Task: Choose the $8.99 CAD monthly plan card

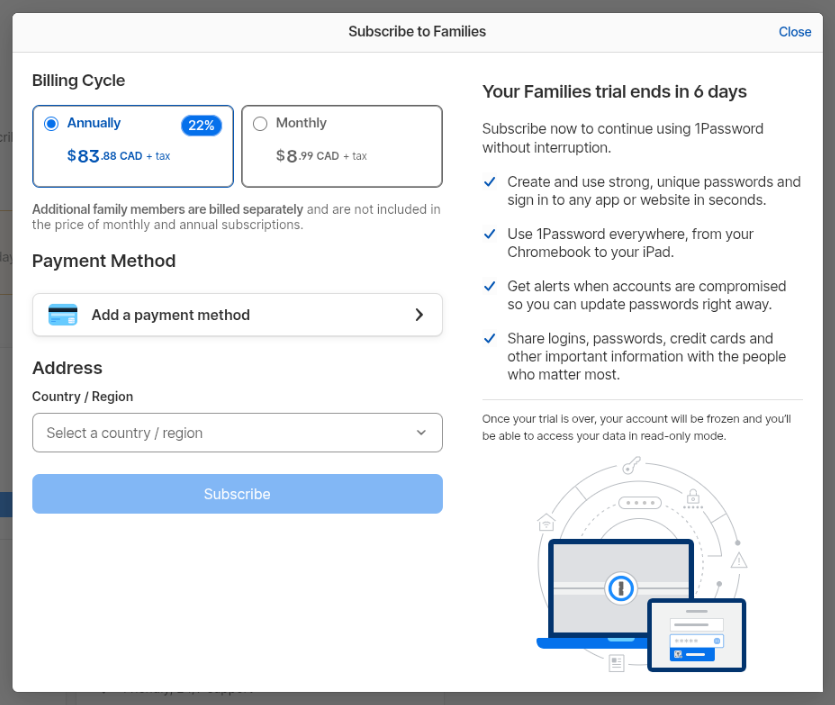Action: [x=341, y=146]
